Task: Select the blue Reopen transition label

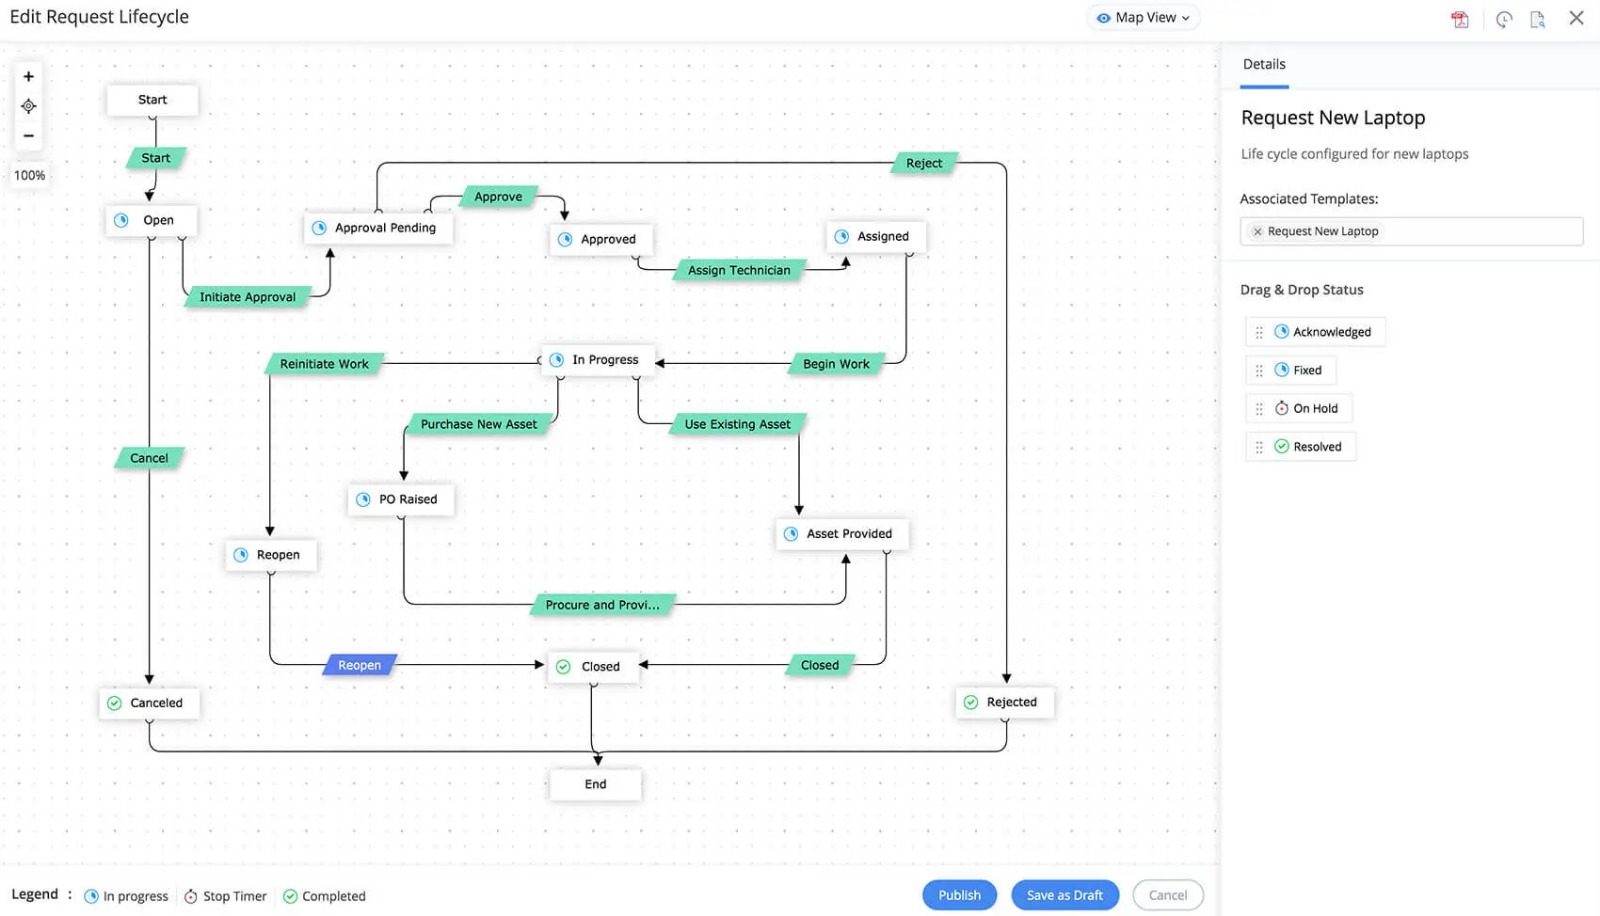Action: click(x=359, y=665)
